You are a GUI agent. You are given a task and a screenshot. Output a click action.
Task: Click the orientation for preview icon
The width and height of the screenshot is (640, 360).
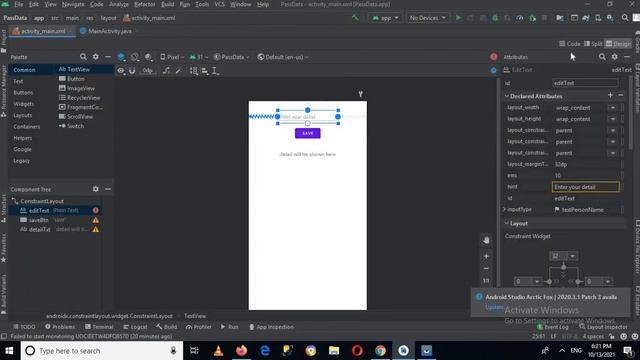(135, 57)
